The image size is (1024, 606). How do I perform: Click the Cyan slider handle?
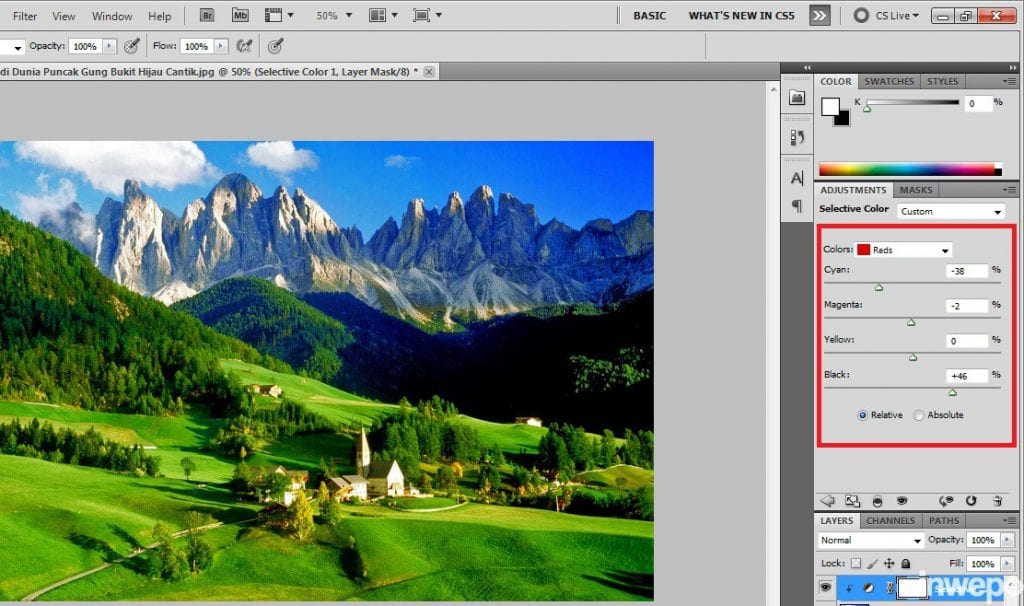coord(879,287)
